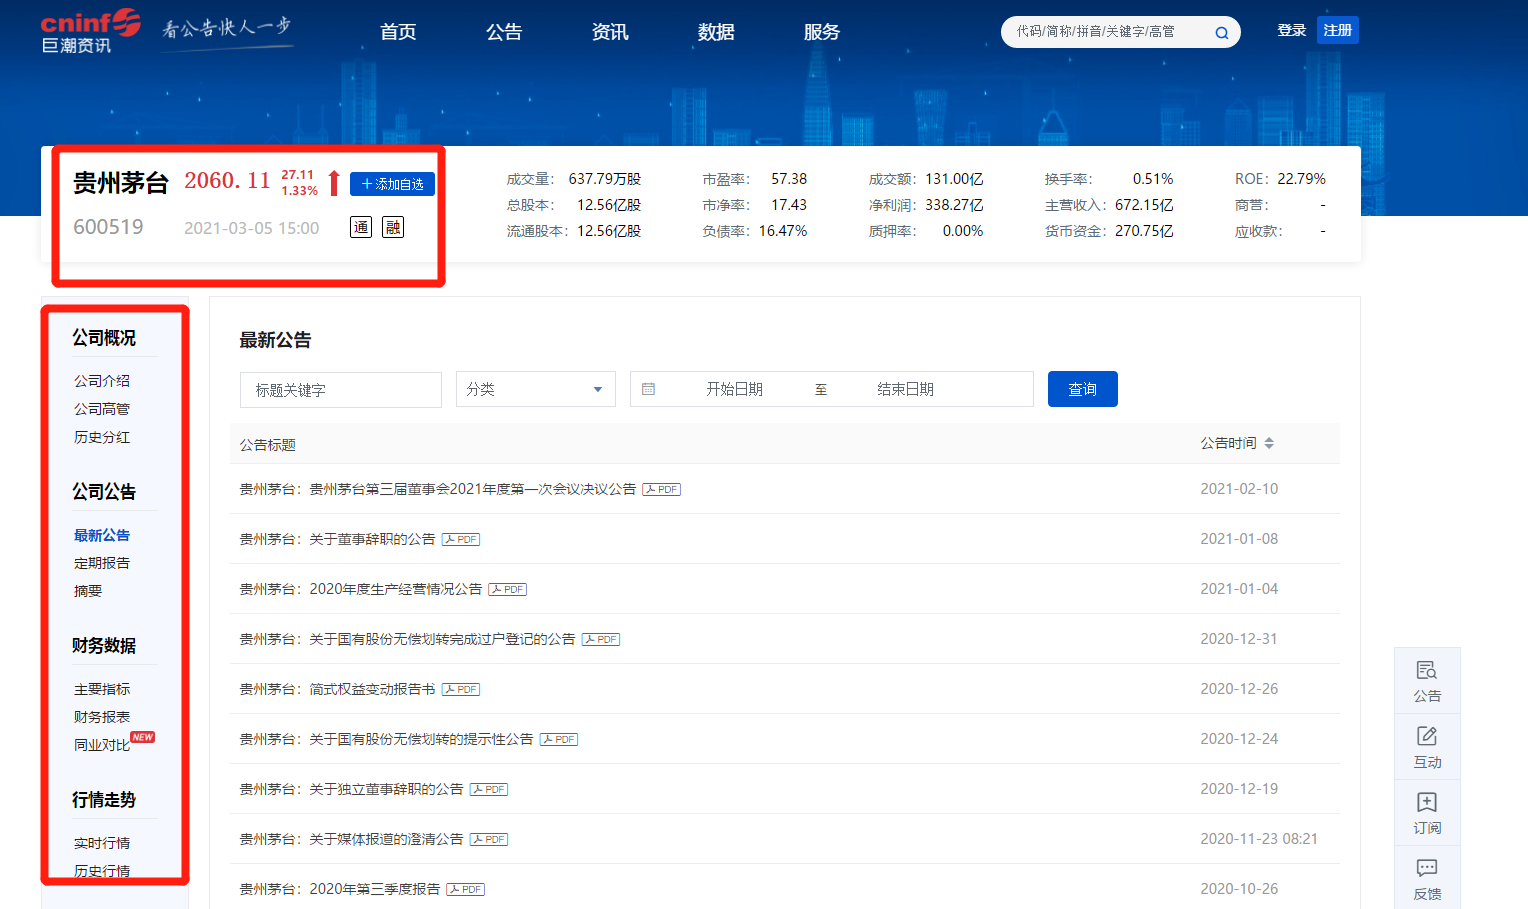The image size is (1528, 909).
Task: Open announcement 简式权益变动报告书
Action: [x=338, y=689]
